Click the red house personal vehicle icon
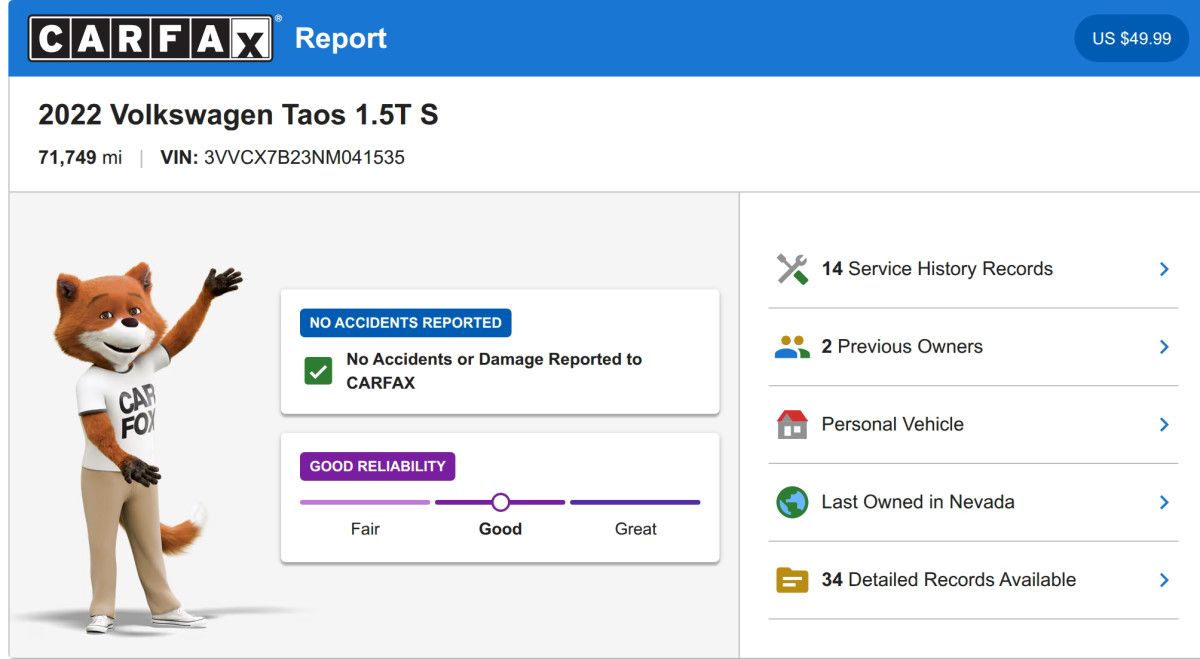The width and height of the screenshot is (1200, 659). tap(792, 424)
